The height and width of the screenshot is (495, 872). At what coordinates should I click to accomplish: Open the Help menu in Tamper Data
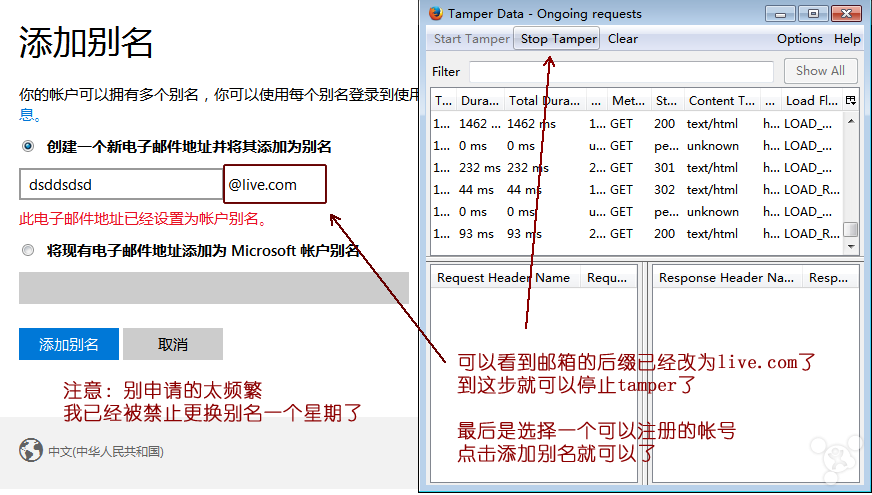847,39
